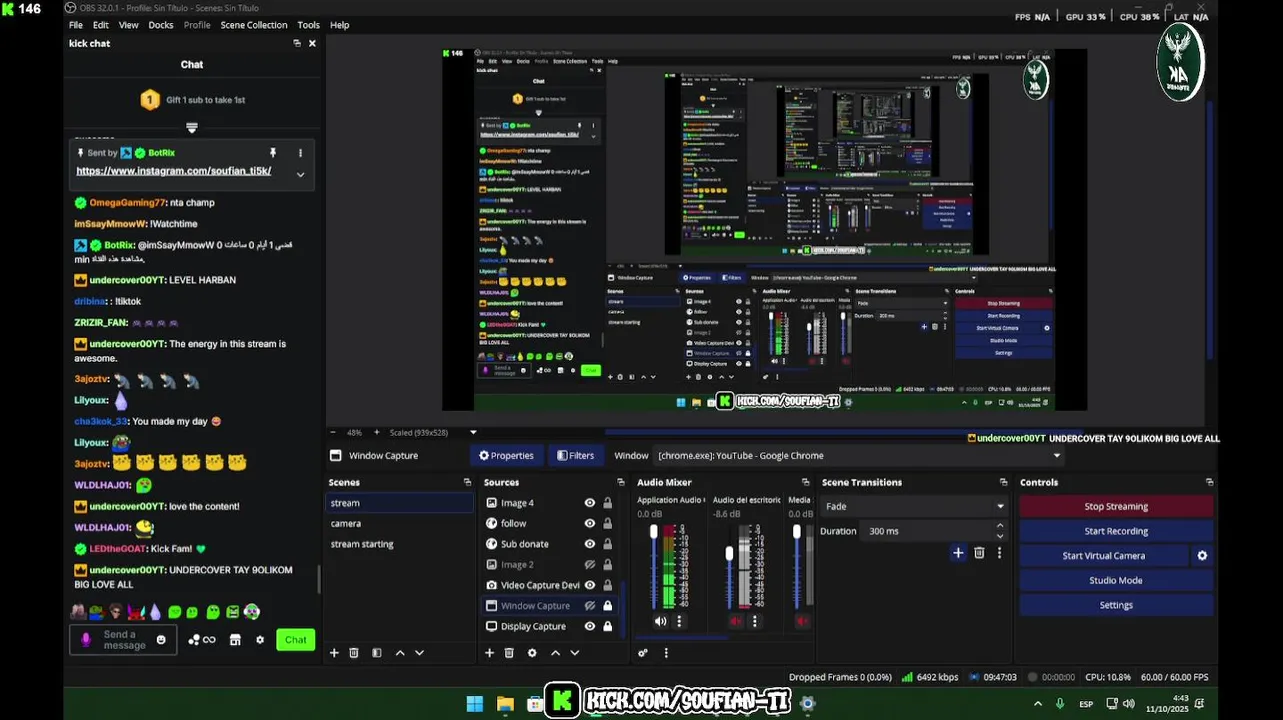Increase transition duration stepper arrow
Viewport: 1283px width, 720px height.
pos(999,527)
